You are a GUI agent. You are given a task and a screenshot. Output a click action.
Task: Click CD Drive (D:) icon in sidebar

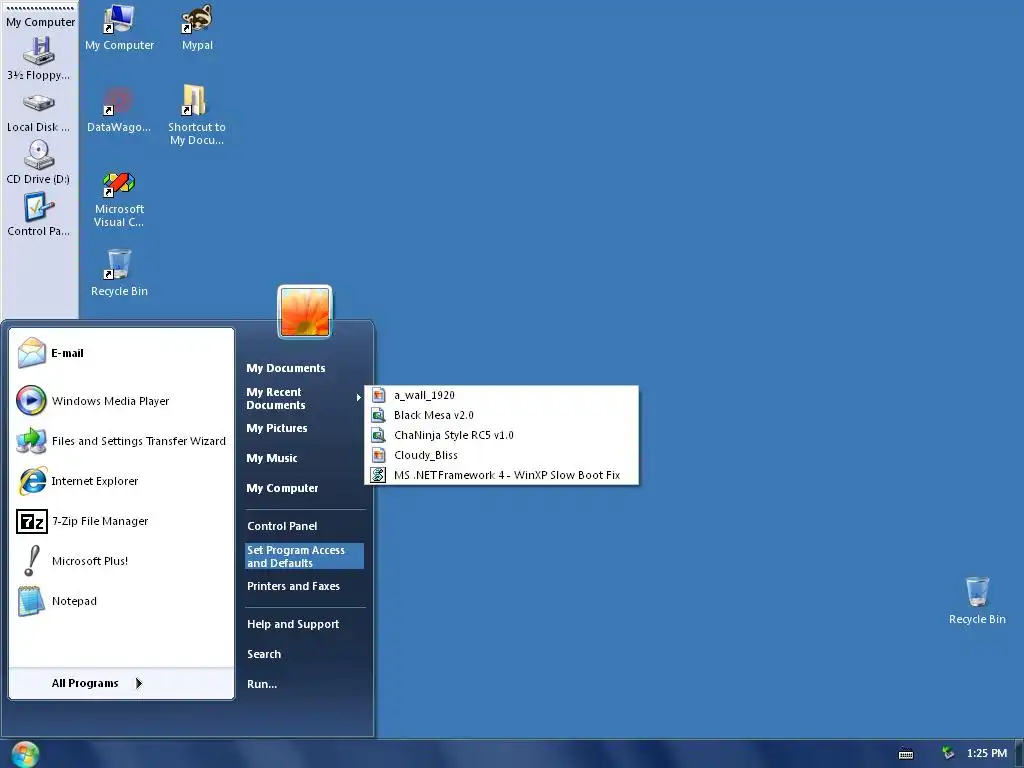[x=39, y=155]
